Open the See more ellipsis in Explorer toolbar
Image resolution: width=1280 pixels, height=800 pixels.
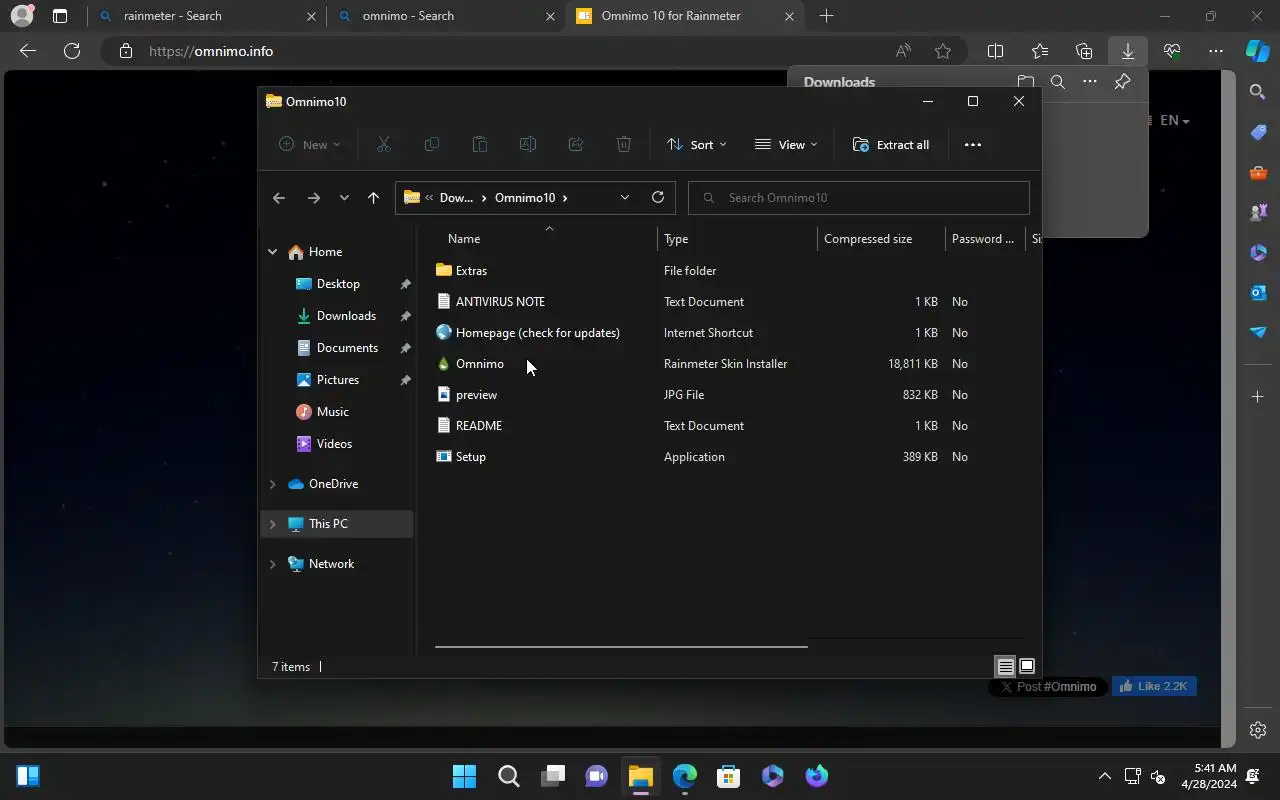[x=972, y=144]
